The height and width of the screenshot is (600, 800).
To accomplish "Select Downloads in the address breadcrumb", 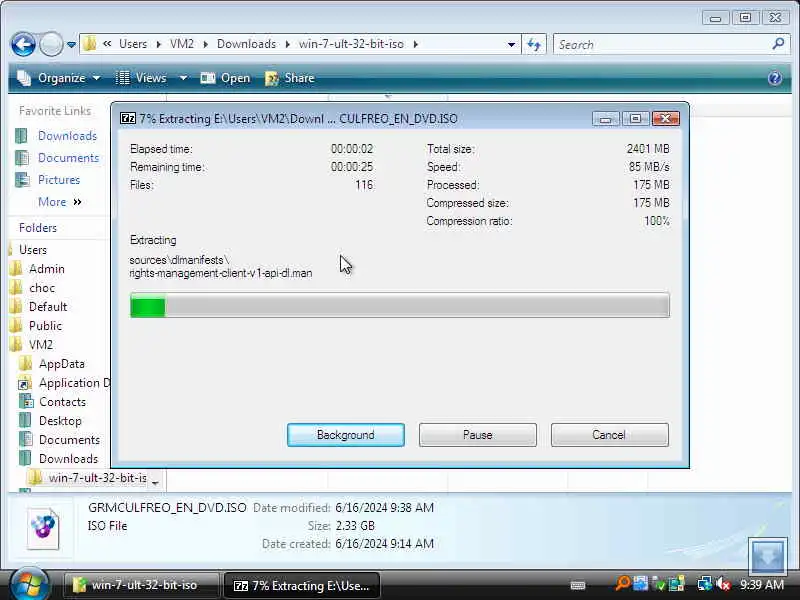I will point(246,44).
